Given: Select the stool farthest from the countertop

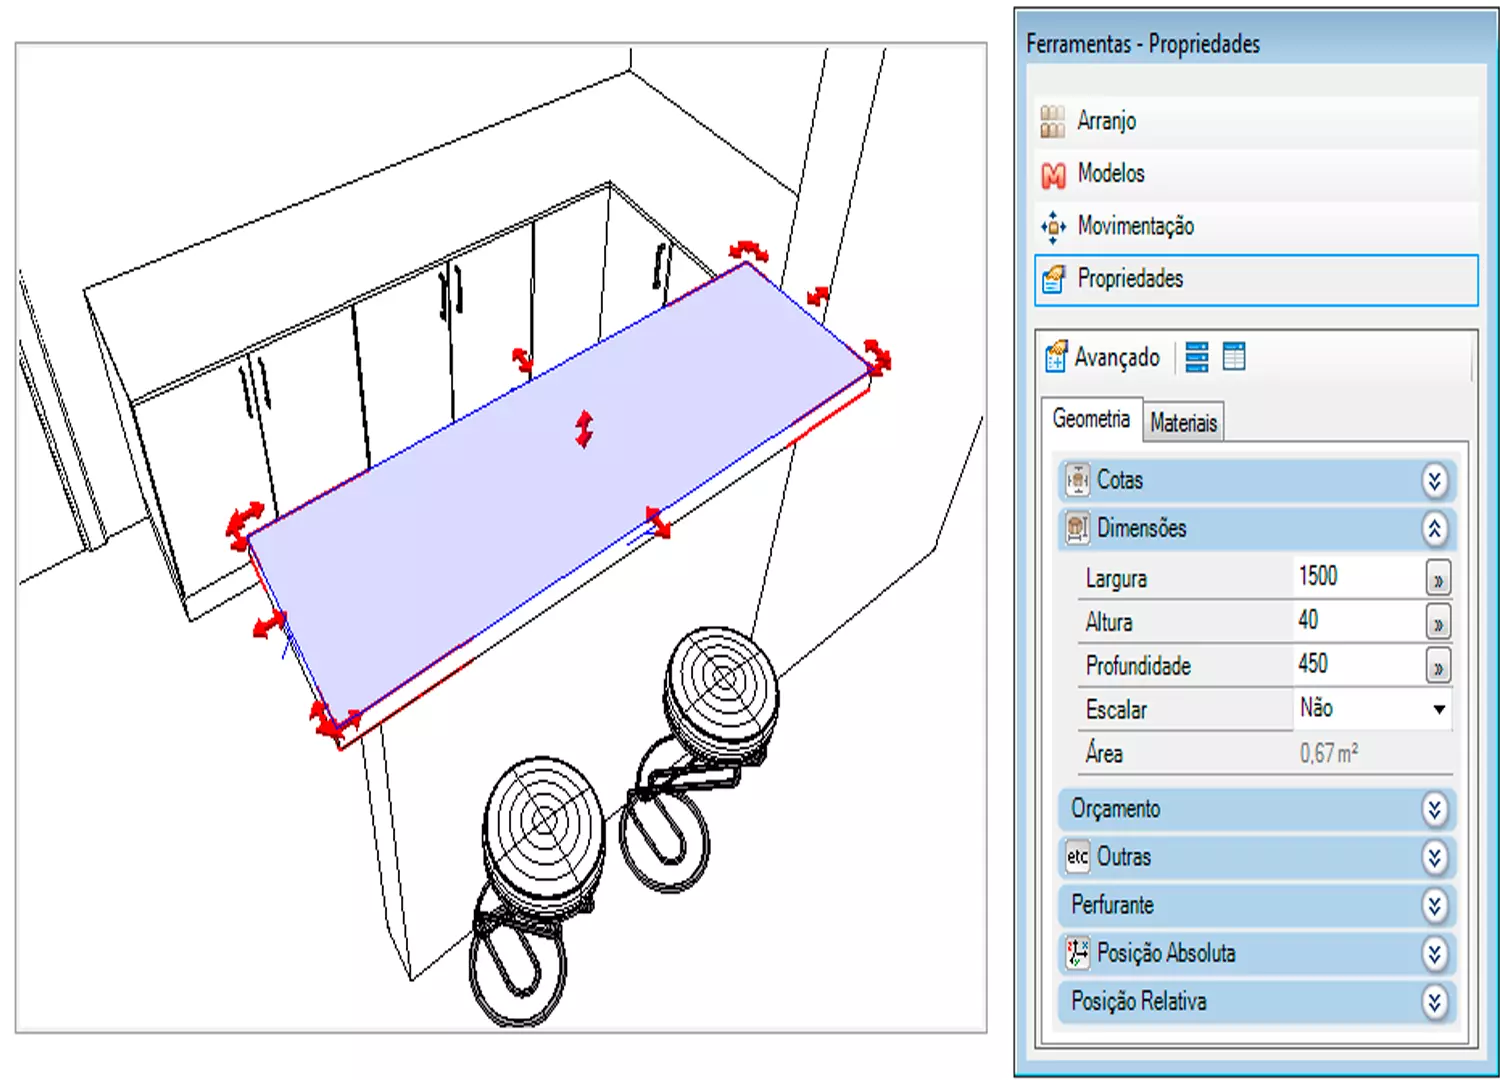Looking at the screenshot, I should click(538, 889).
